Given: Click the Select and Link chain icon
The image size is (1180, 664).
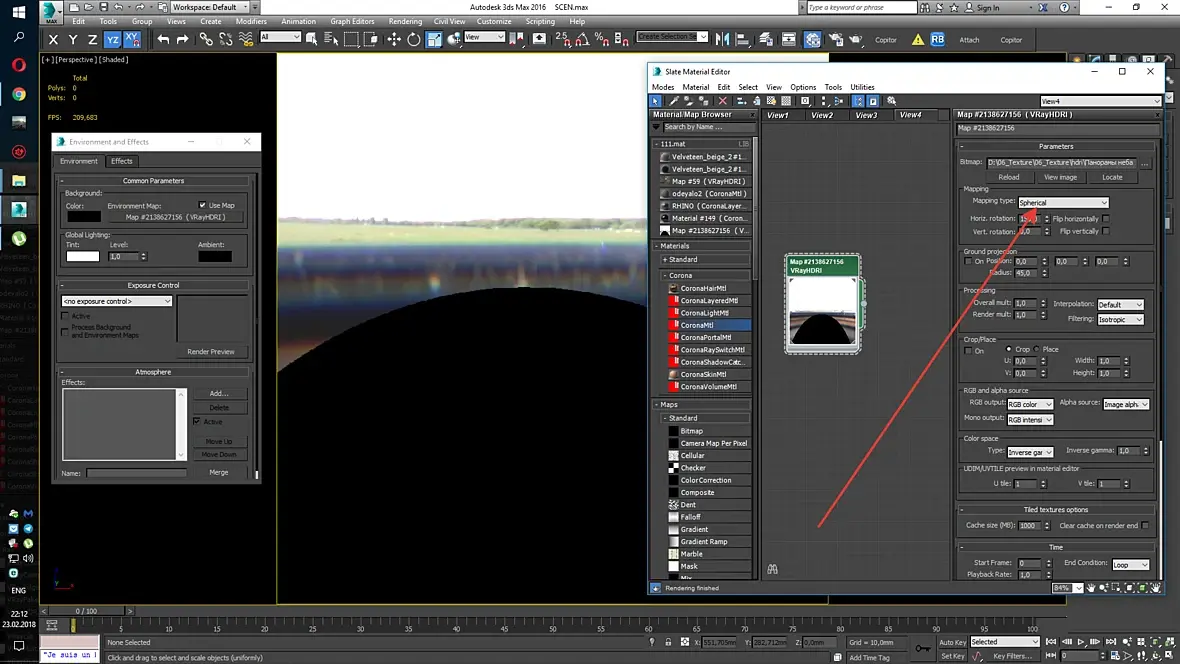Looking at the screenshot, I should [206, 39].
